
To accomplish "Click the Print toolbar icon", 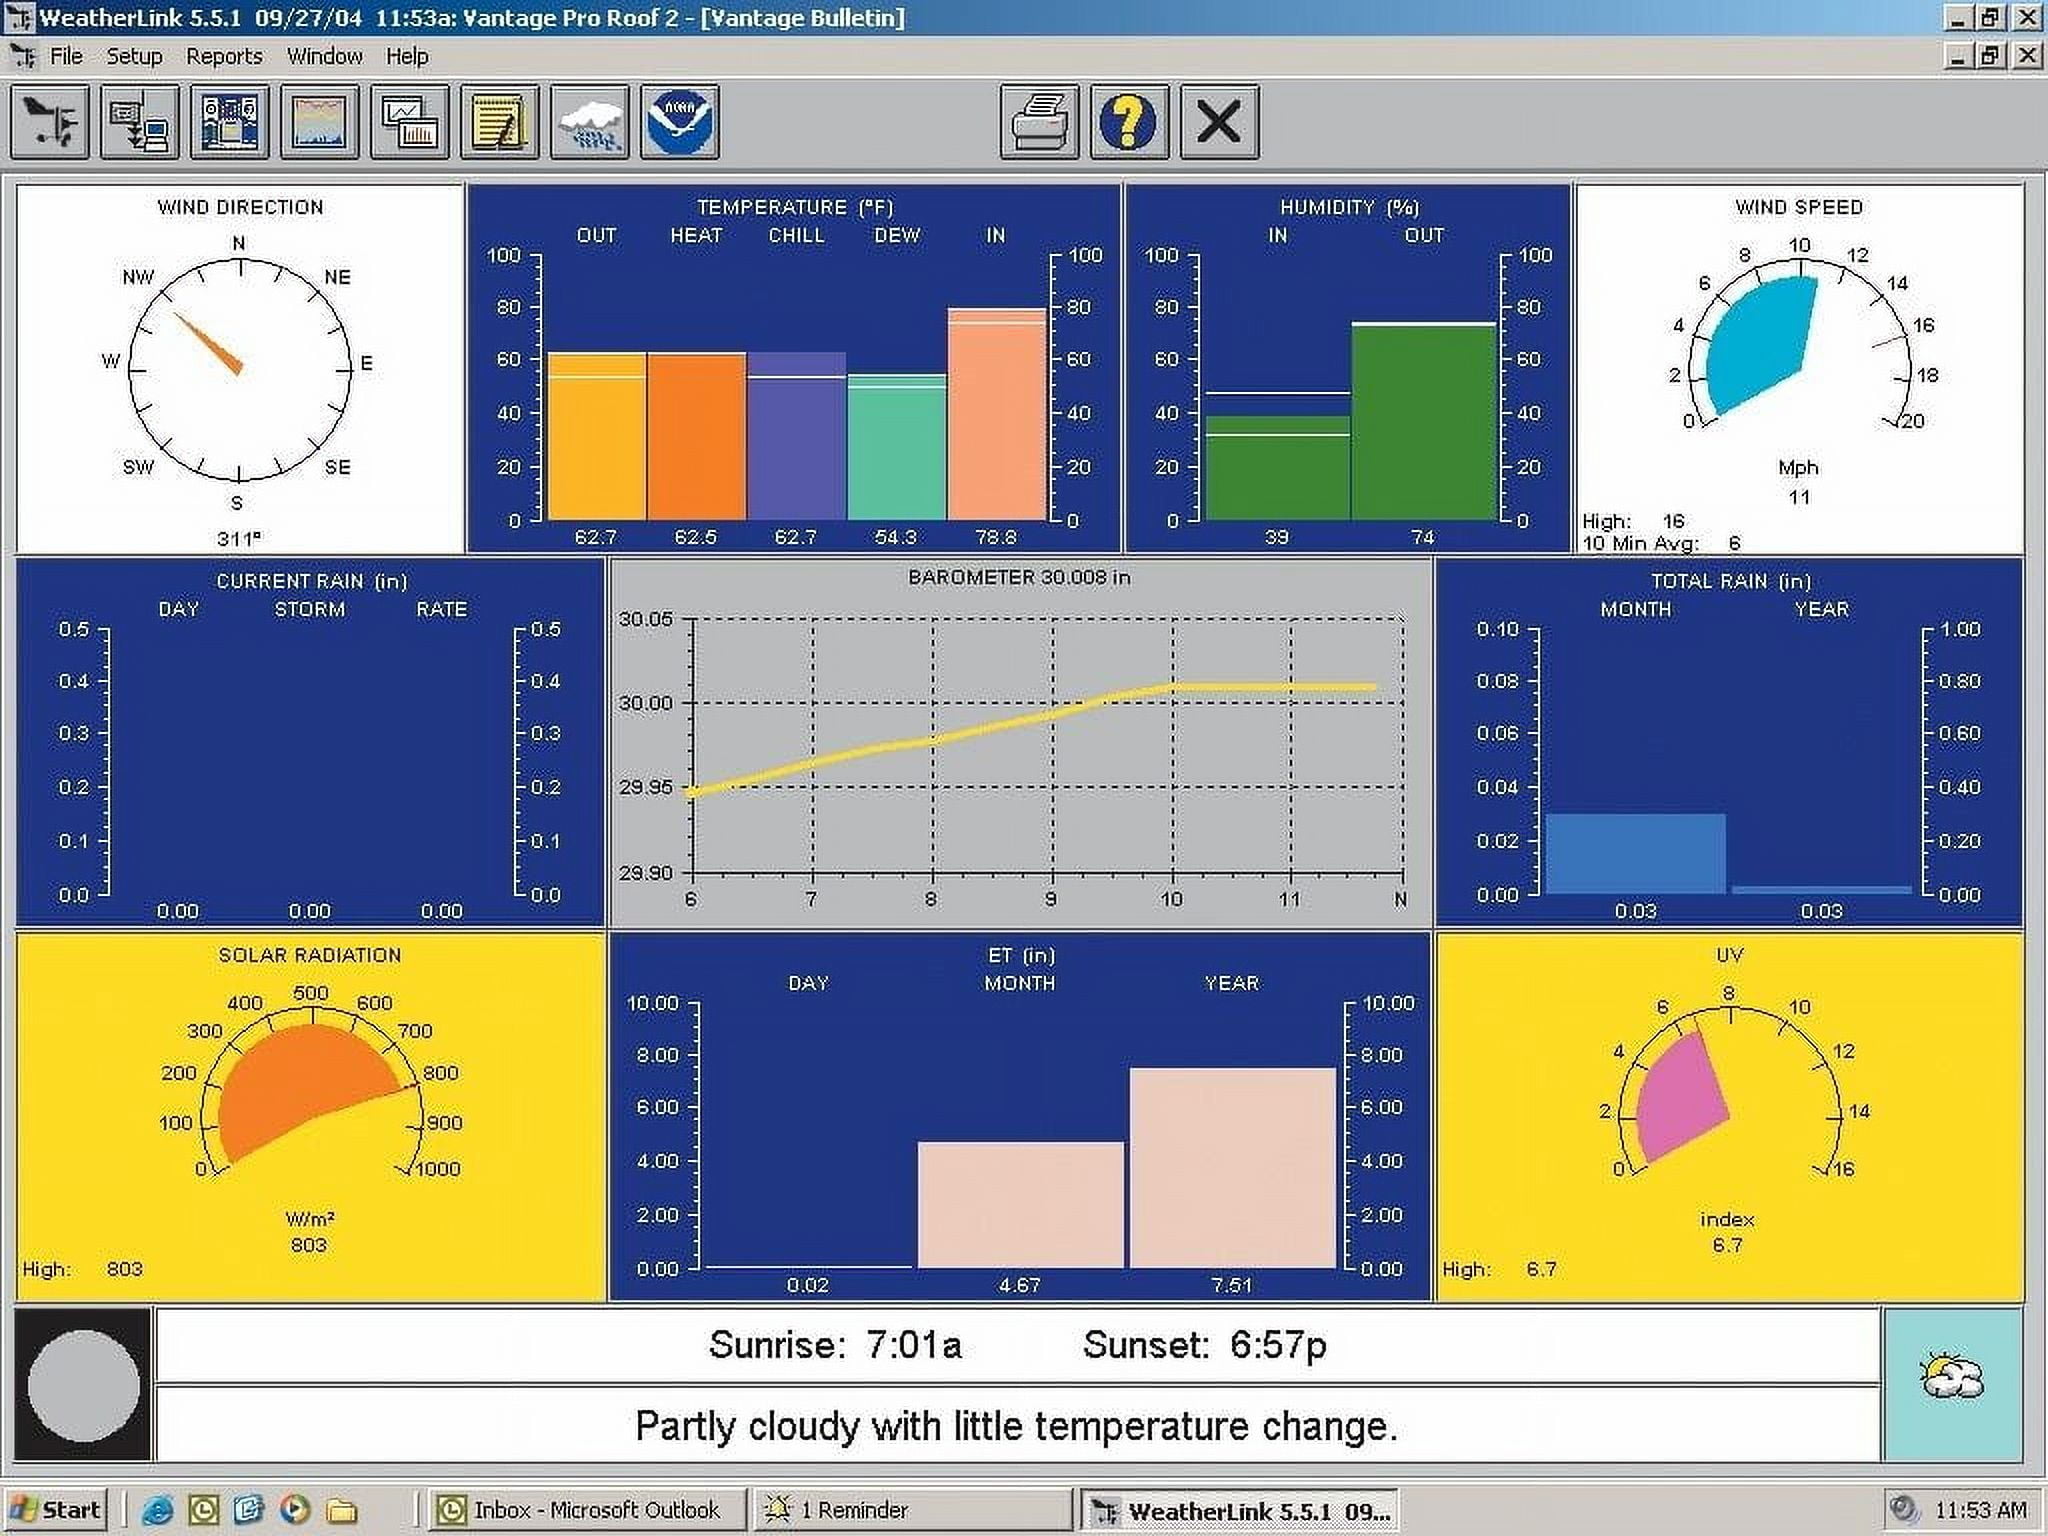I will 1040,122.
